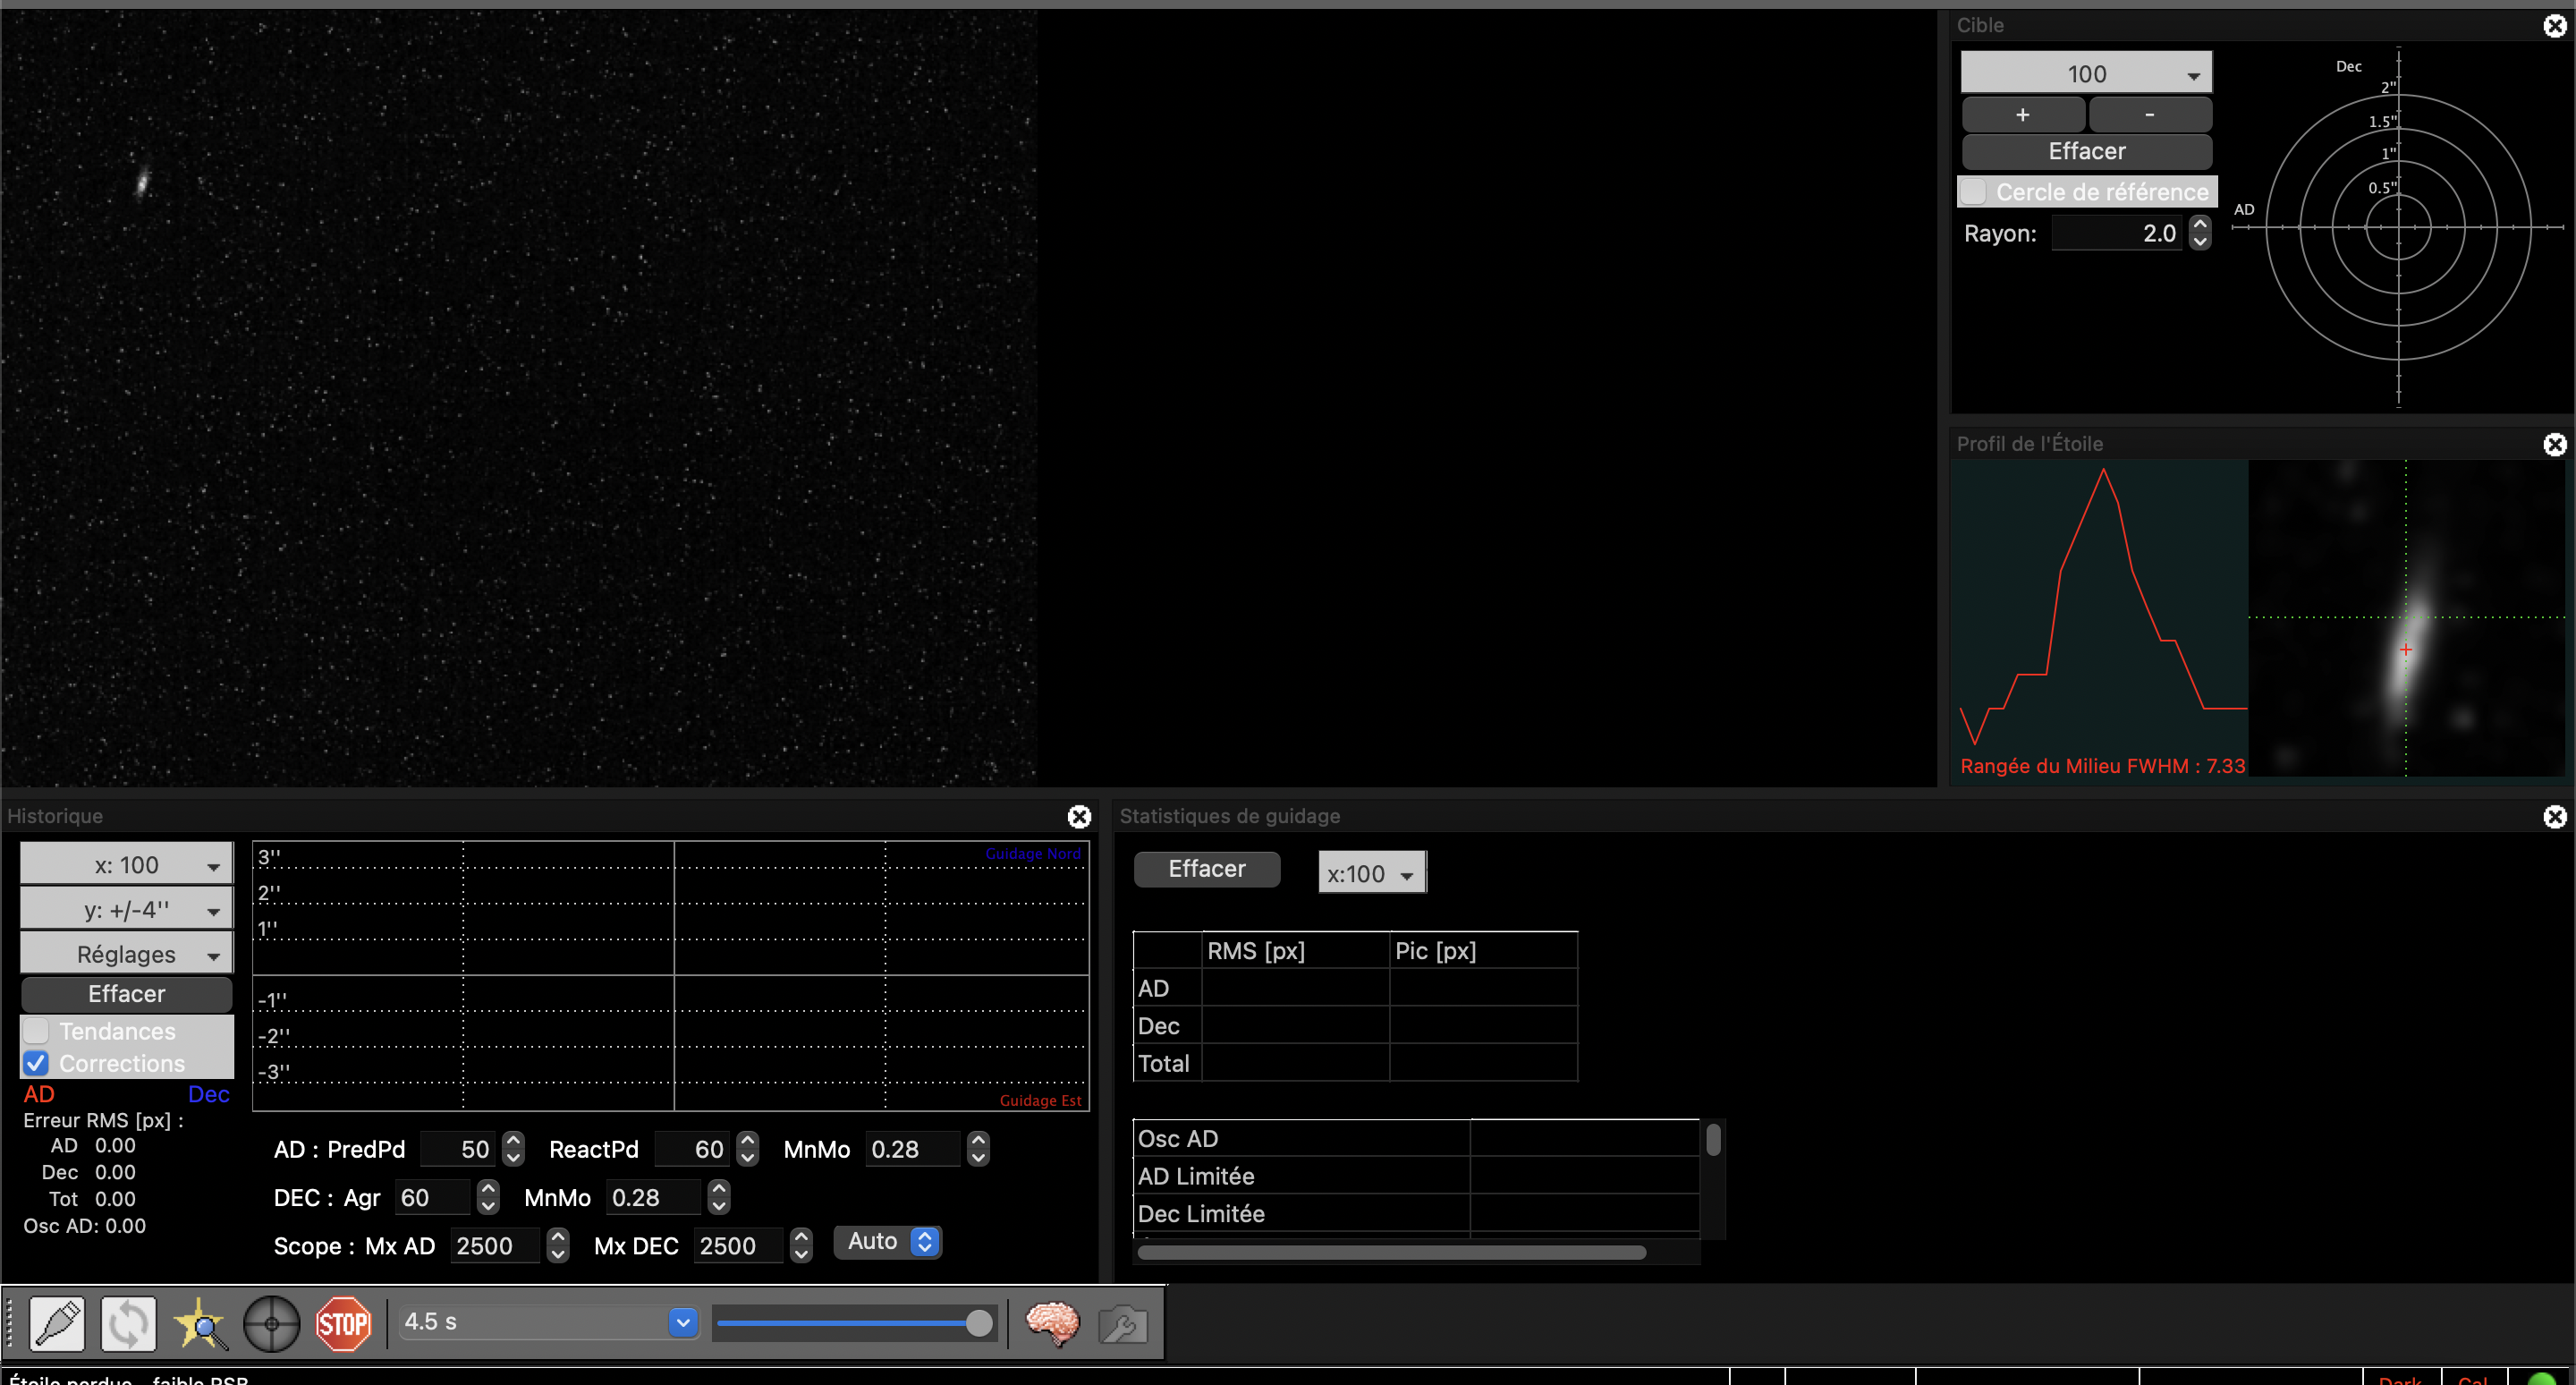
Task: Click the Mx AD value field
Action: 494,1245
